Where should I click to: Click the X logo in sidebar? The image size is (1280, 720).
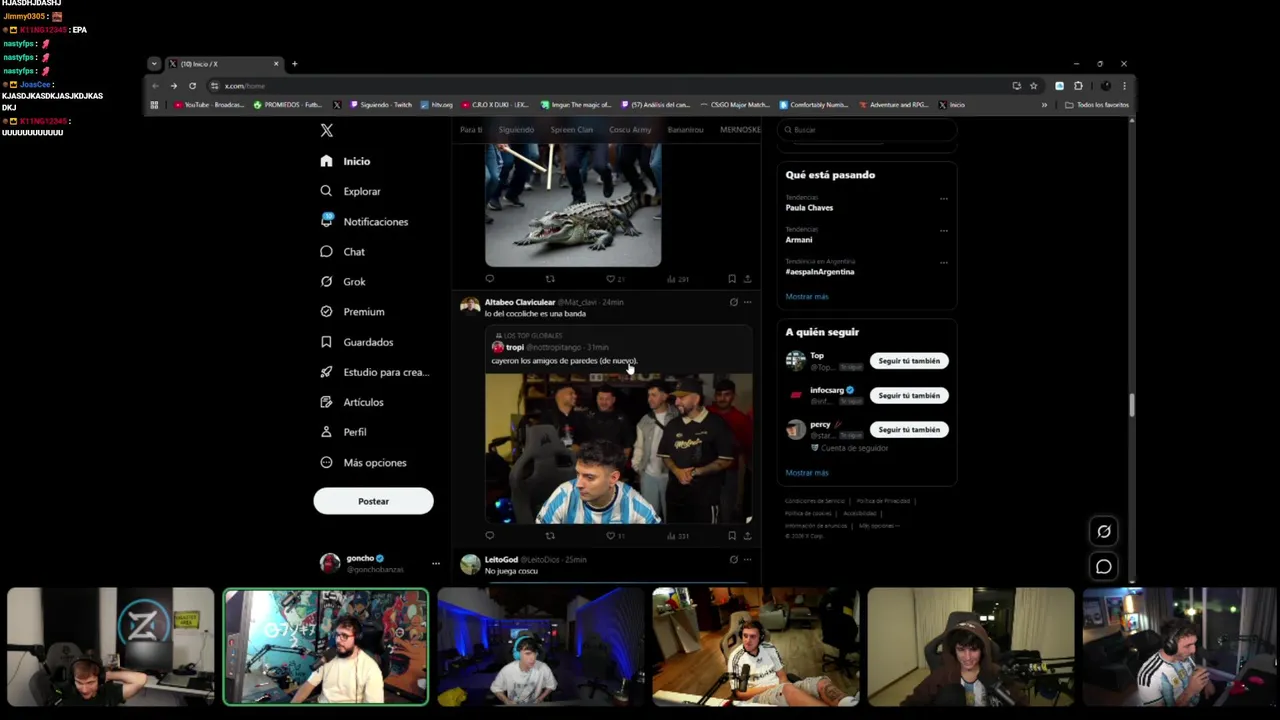[326, 130]
